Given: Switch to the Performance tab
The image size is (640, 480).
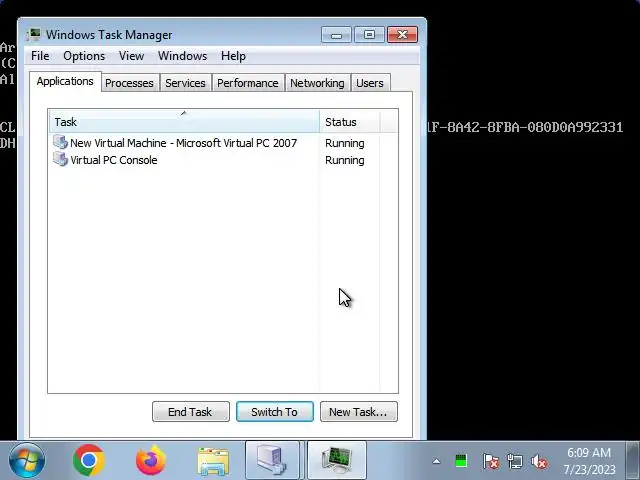Looking at the screenshot, I should [x=248, y=83].
